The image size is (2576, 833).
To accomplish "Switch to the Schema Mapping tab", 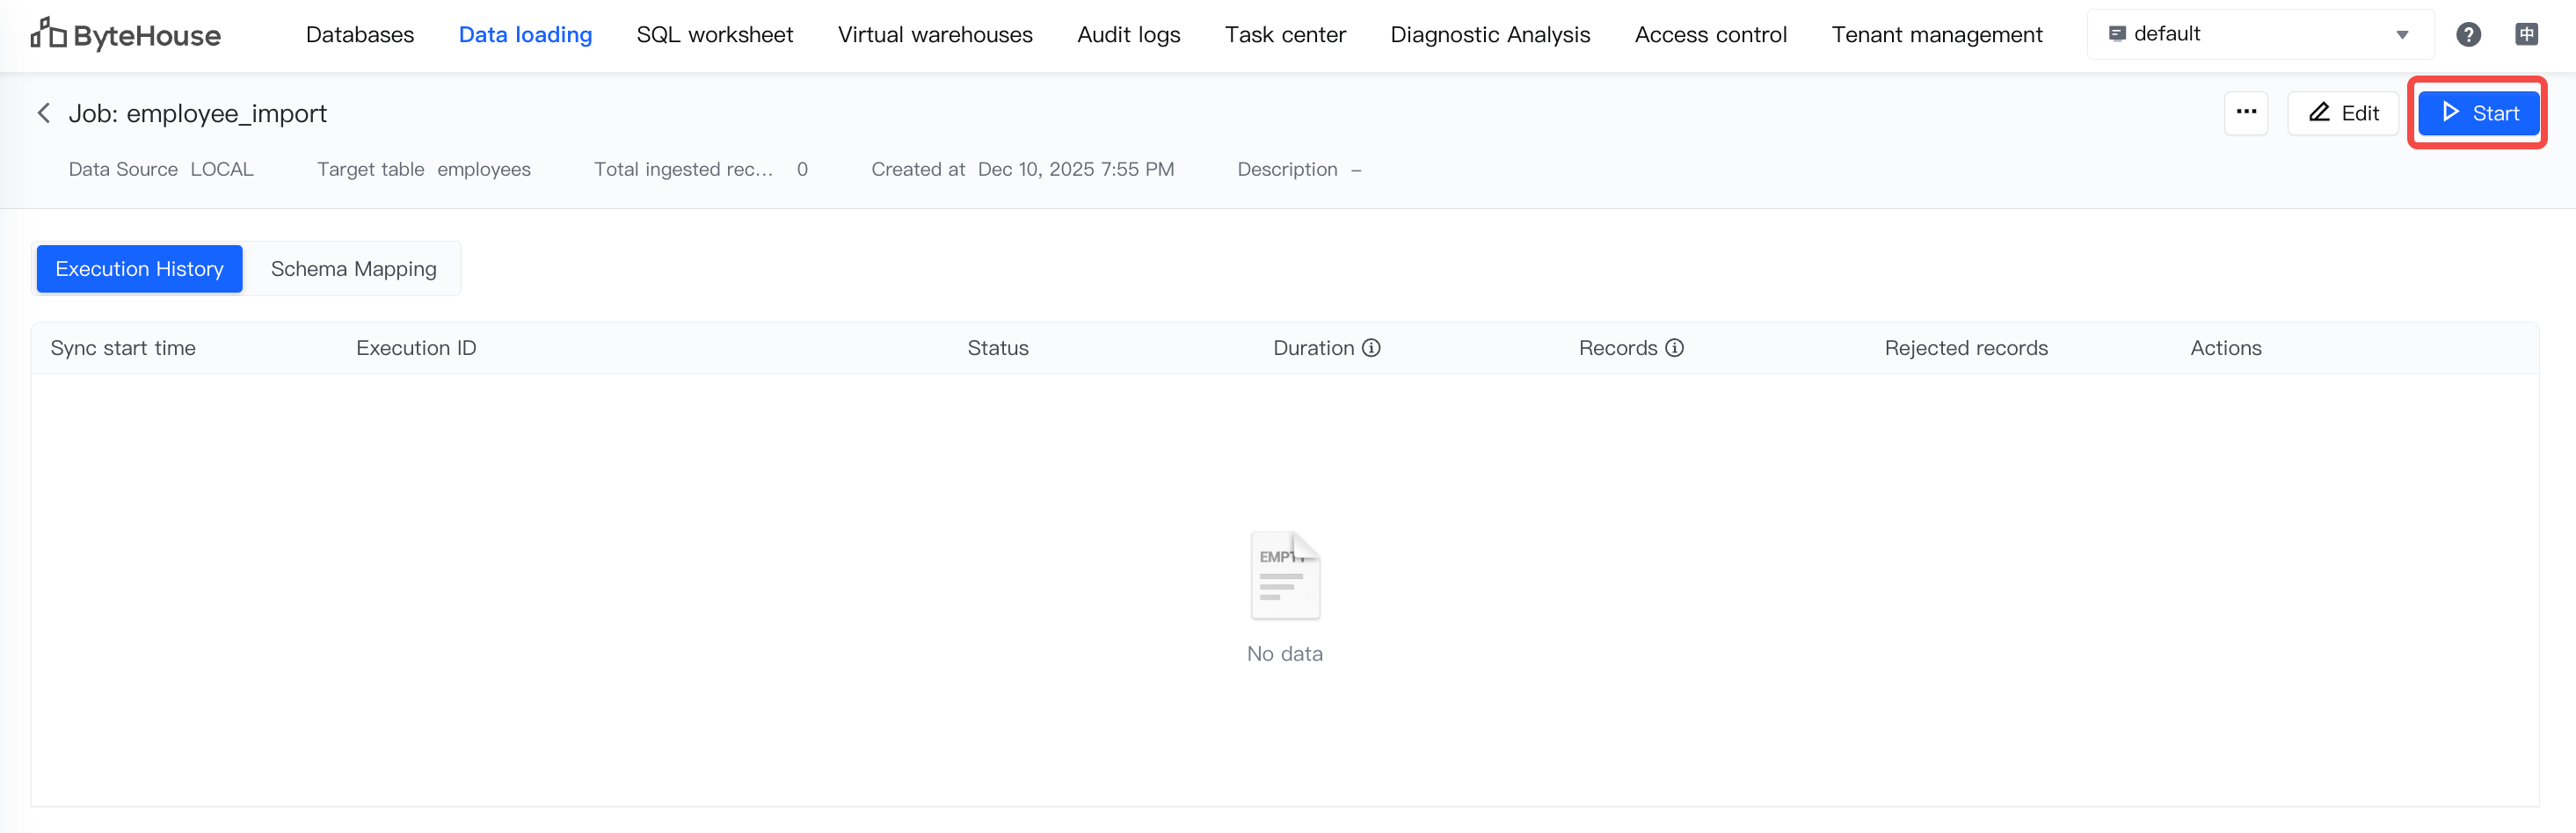I will [353, 269].
